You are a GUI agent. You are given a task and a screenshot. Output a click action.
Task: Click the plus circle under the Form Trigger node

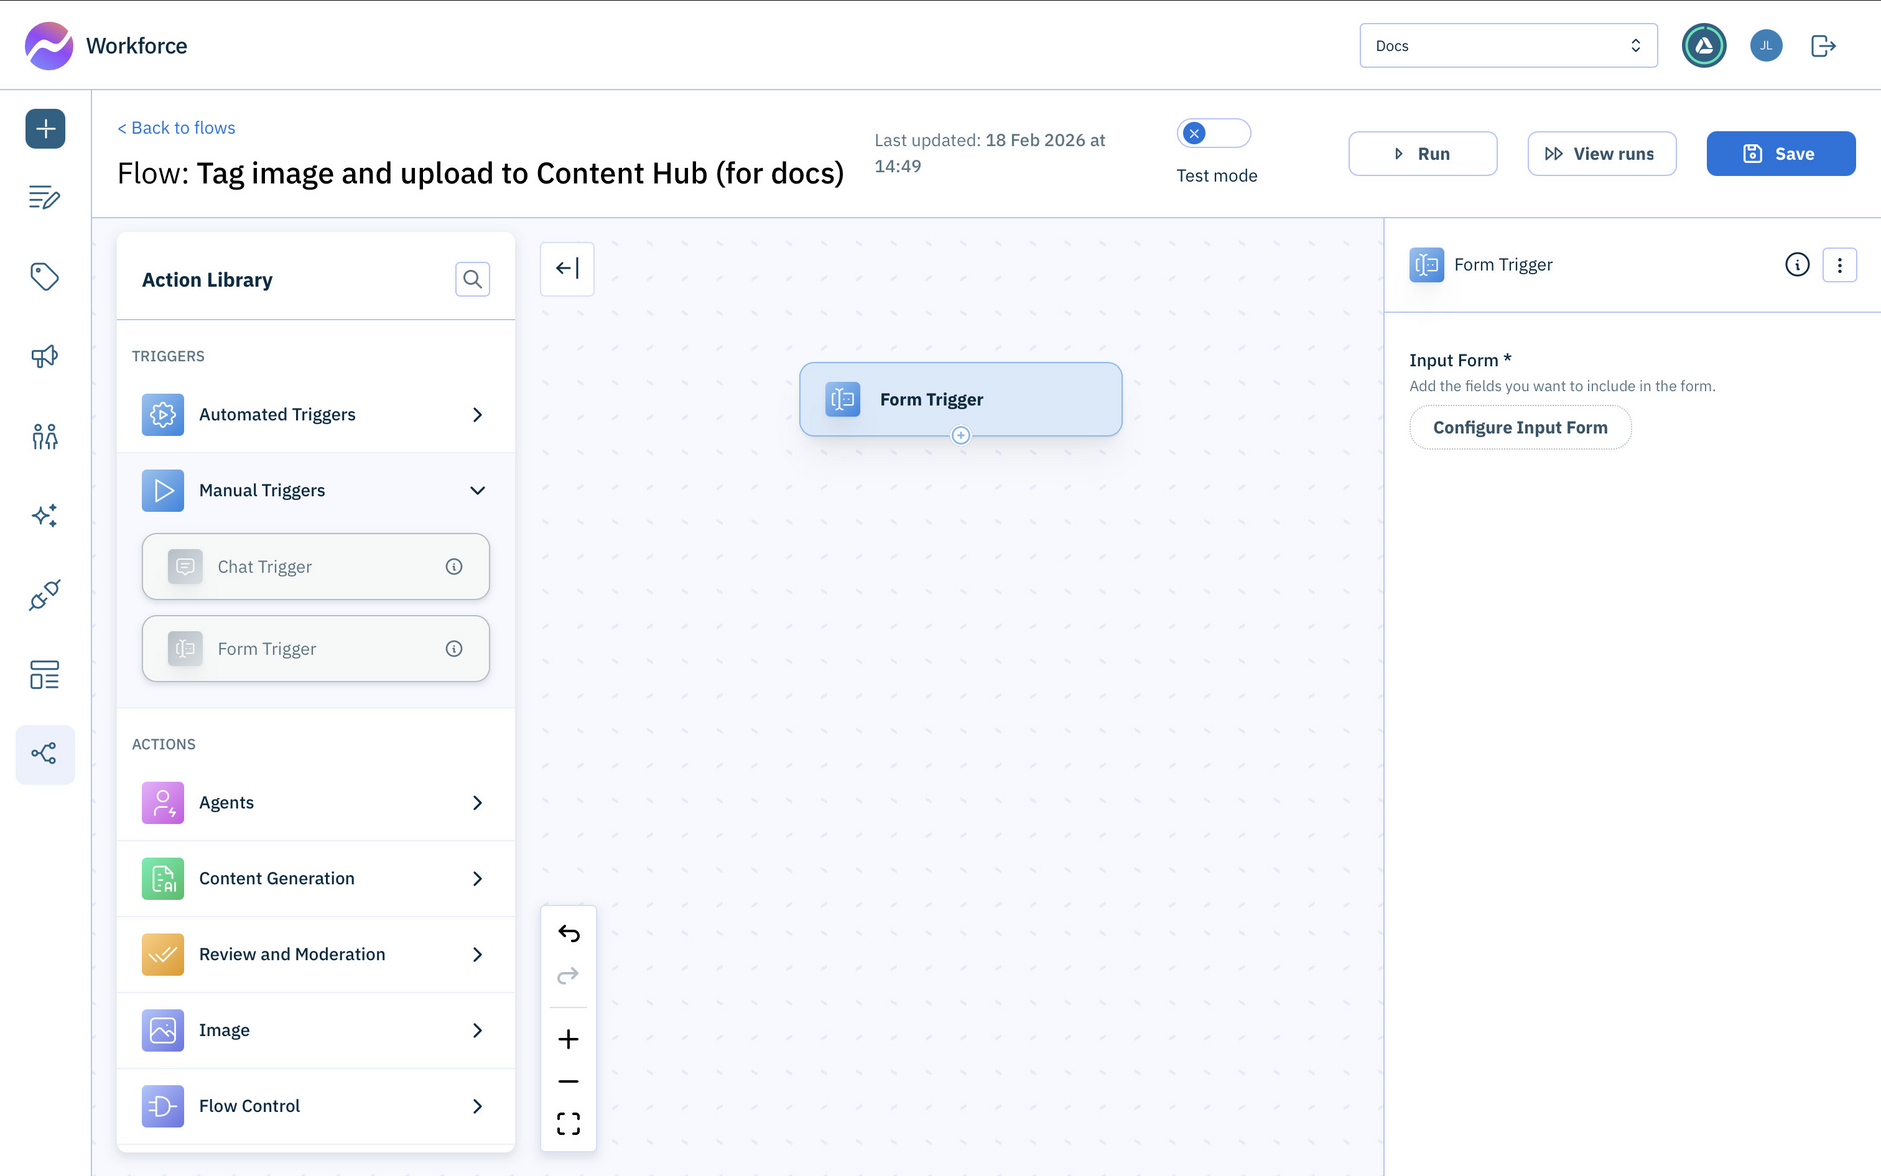[x=960, y=435]
